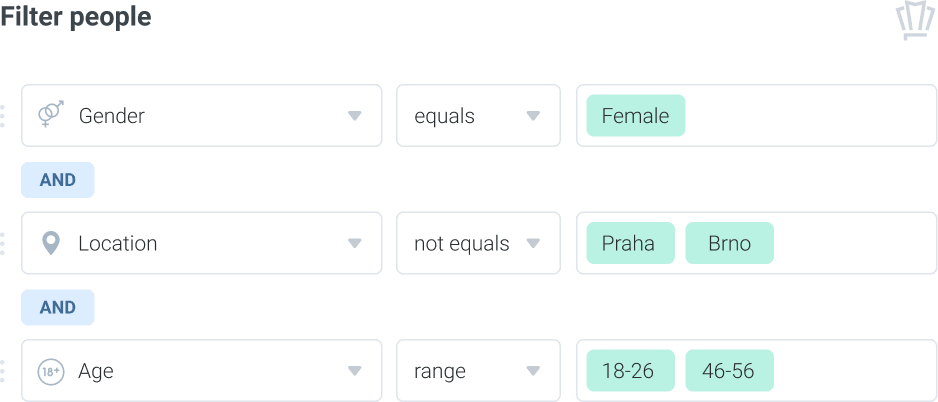The width and height of the screenshot is (938, 402).
Task: Open the Gender attribute dropdown
Action: [202, 115]
